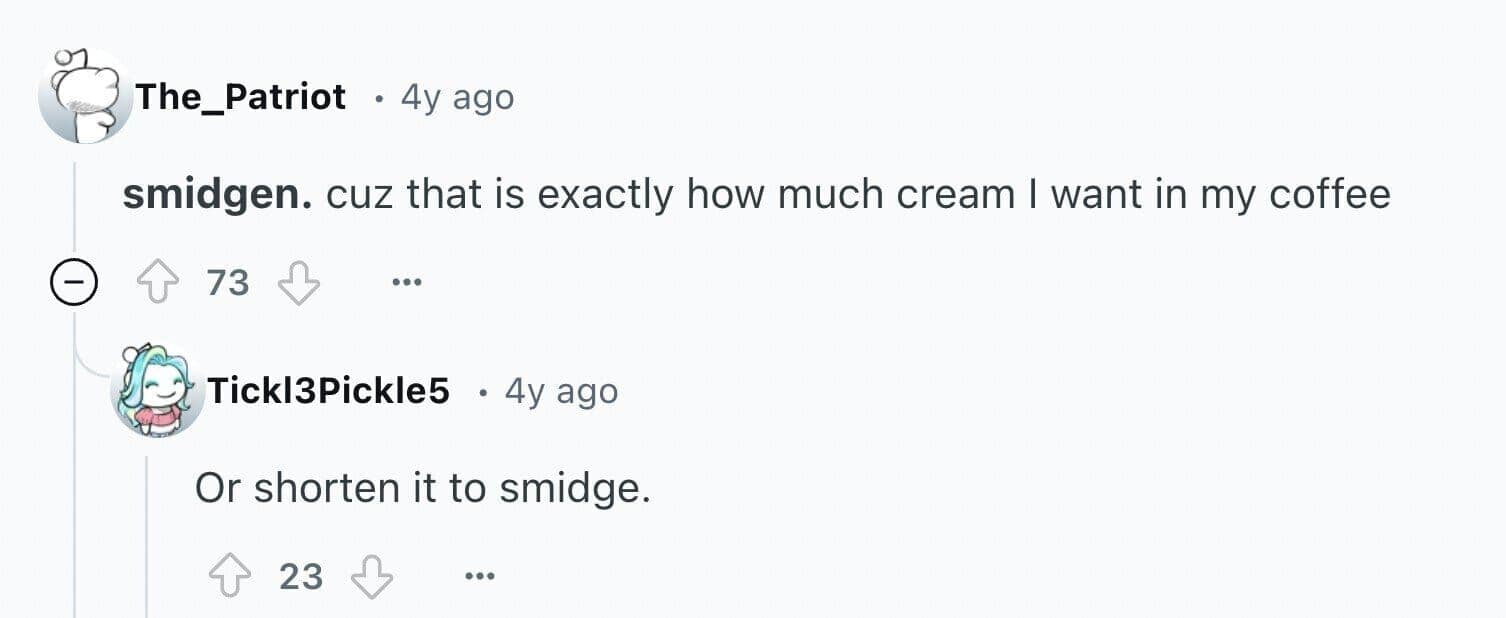Click The_Patriot's Snoo avatar
This screenshot has width=1506, height=618.
tap(85, 97)
